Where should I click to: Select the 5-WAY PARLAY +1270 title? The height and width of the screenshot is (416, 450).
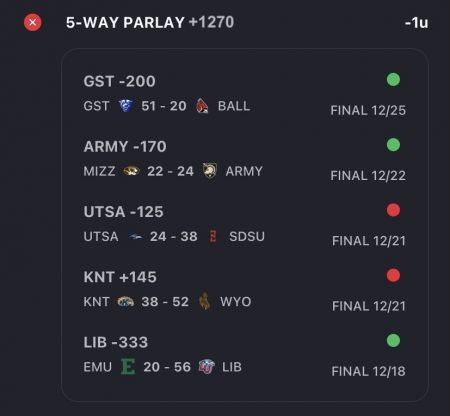click(x=150, y=23)
